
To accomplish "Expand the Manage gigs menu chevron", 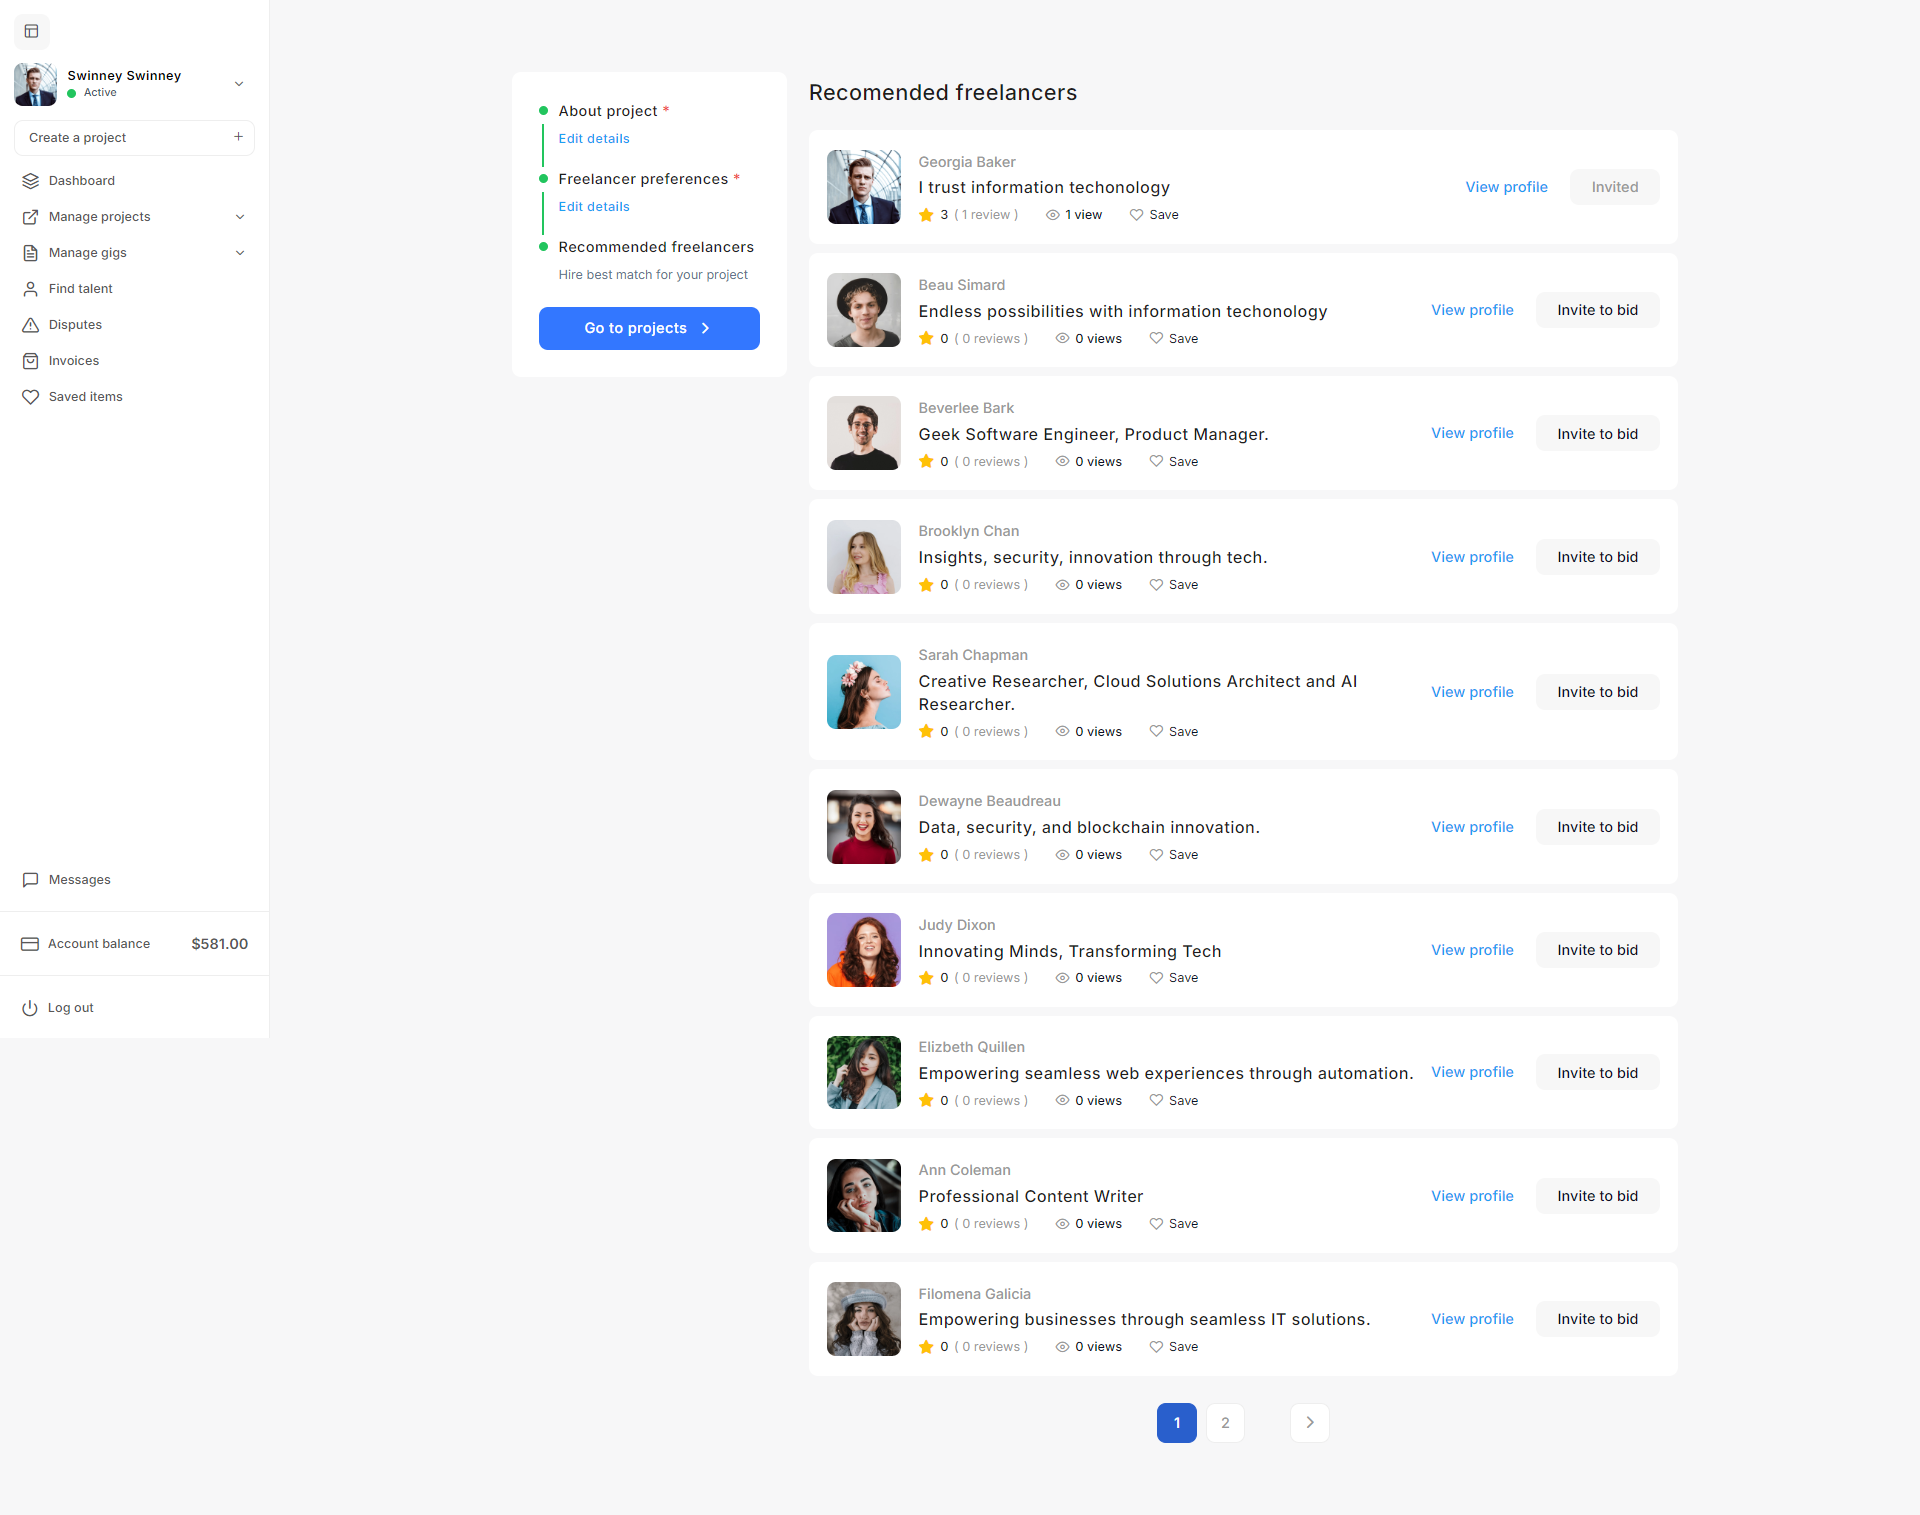I will pos(240,253).
